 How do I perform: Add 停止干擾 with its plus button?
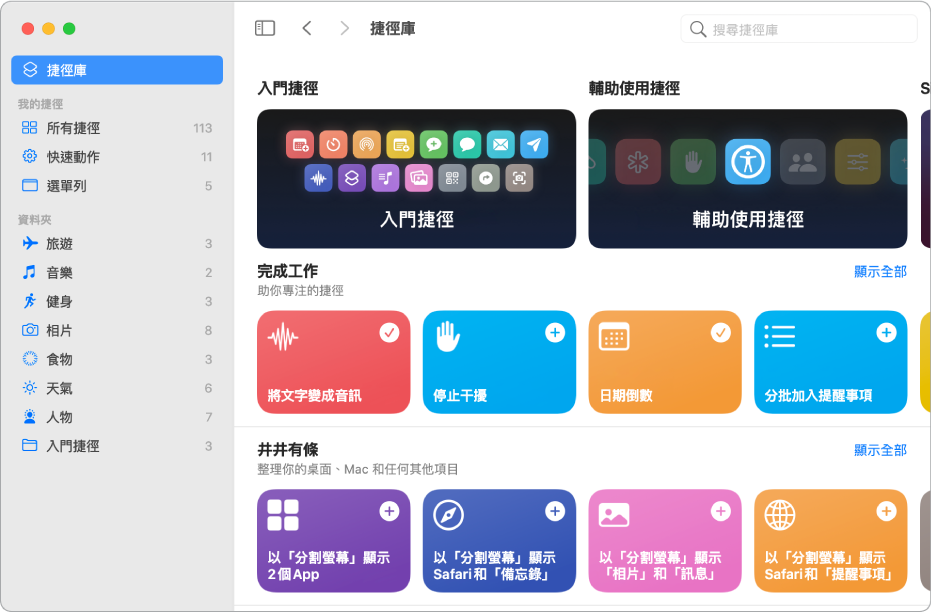tap(555, 332)
